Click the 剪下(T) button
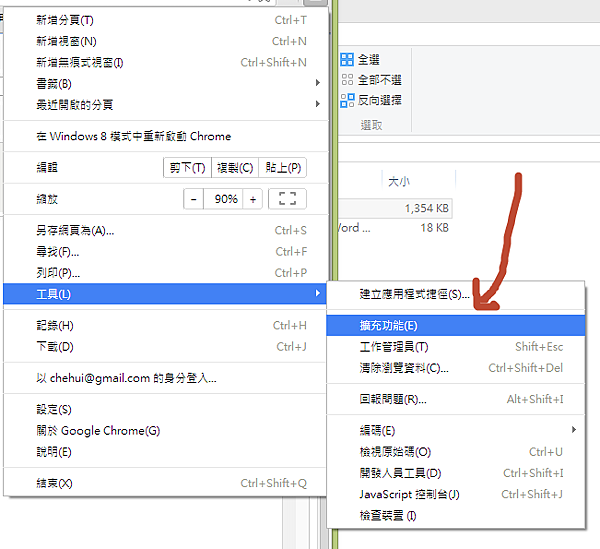Screen dimensions: 600x549 tap(188, 168)
